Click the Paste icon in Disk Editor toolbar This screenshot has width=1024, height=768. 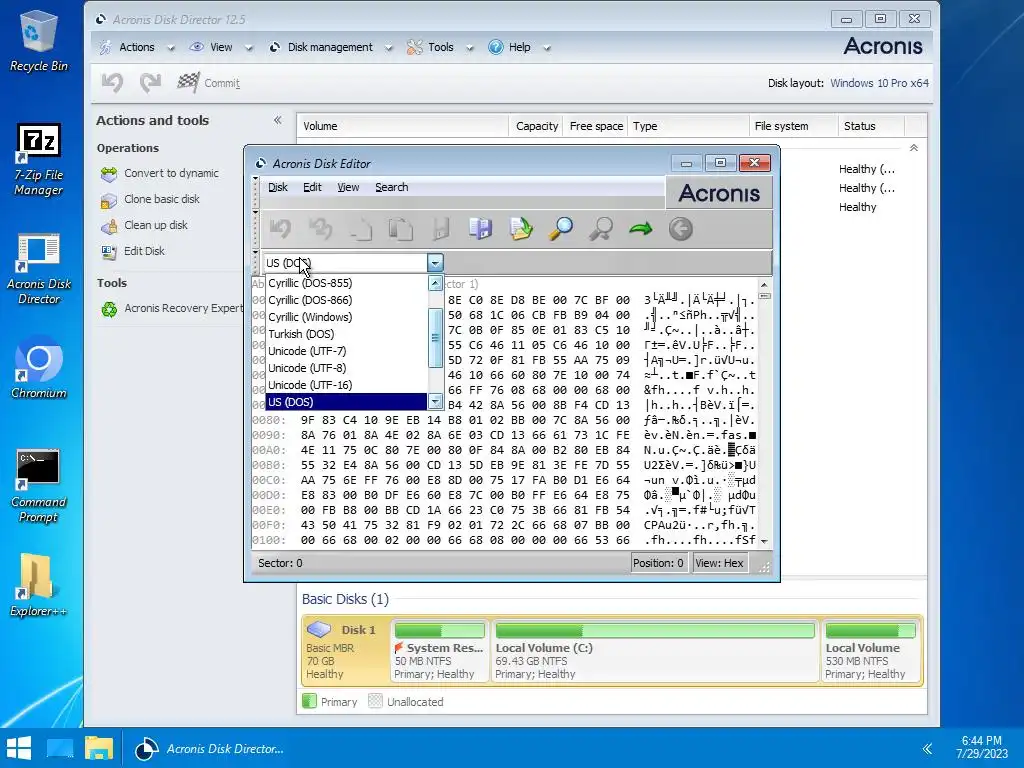[401, 229]
